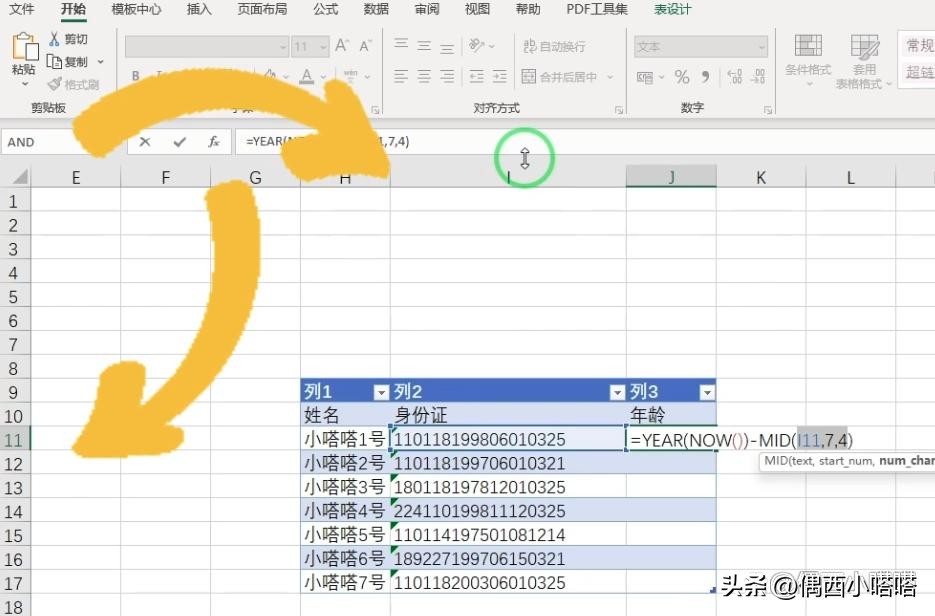935x616 pixels.
Task: Click the comma style icon
Action: 705,76
